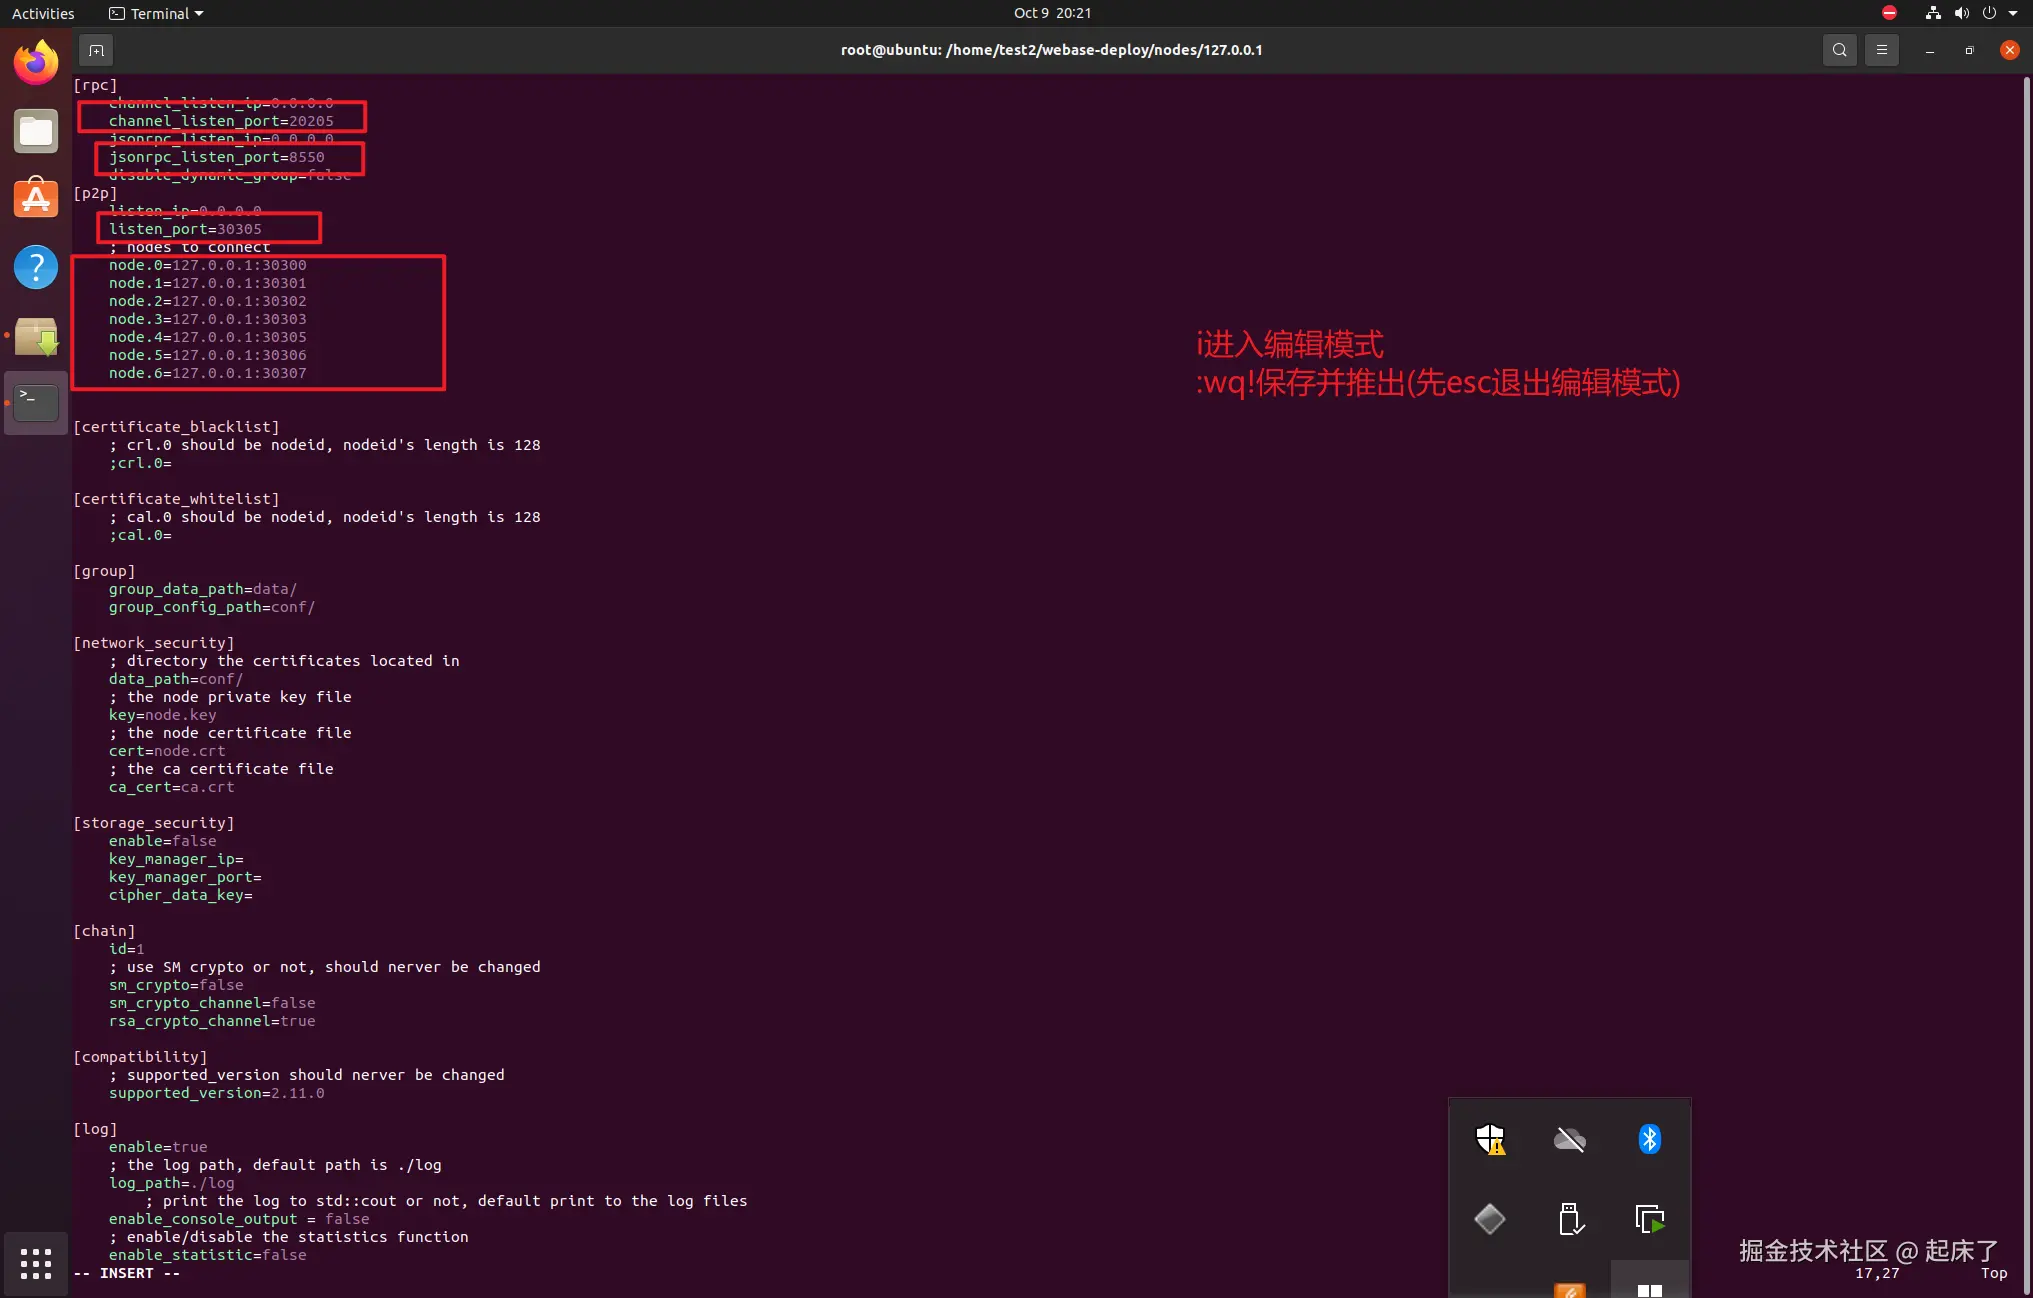Click the clock showing Oct 9 20:21
The image size is (2033, 1298).
(1052, 13)
